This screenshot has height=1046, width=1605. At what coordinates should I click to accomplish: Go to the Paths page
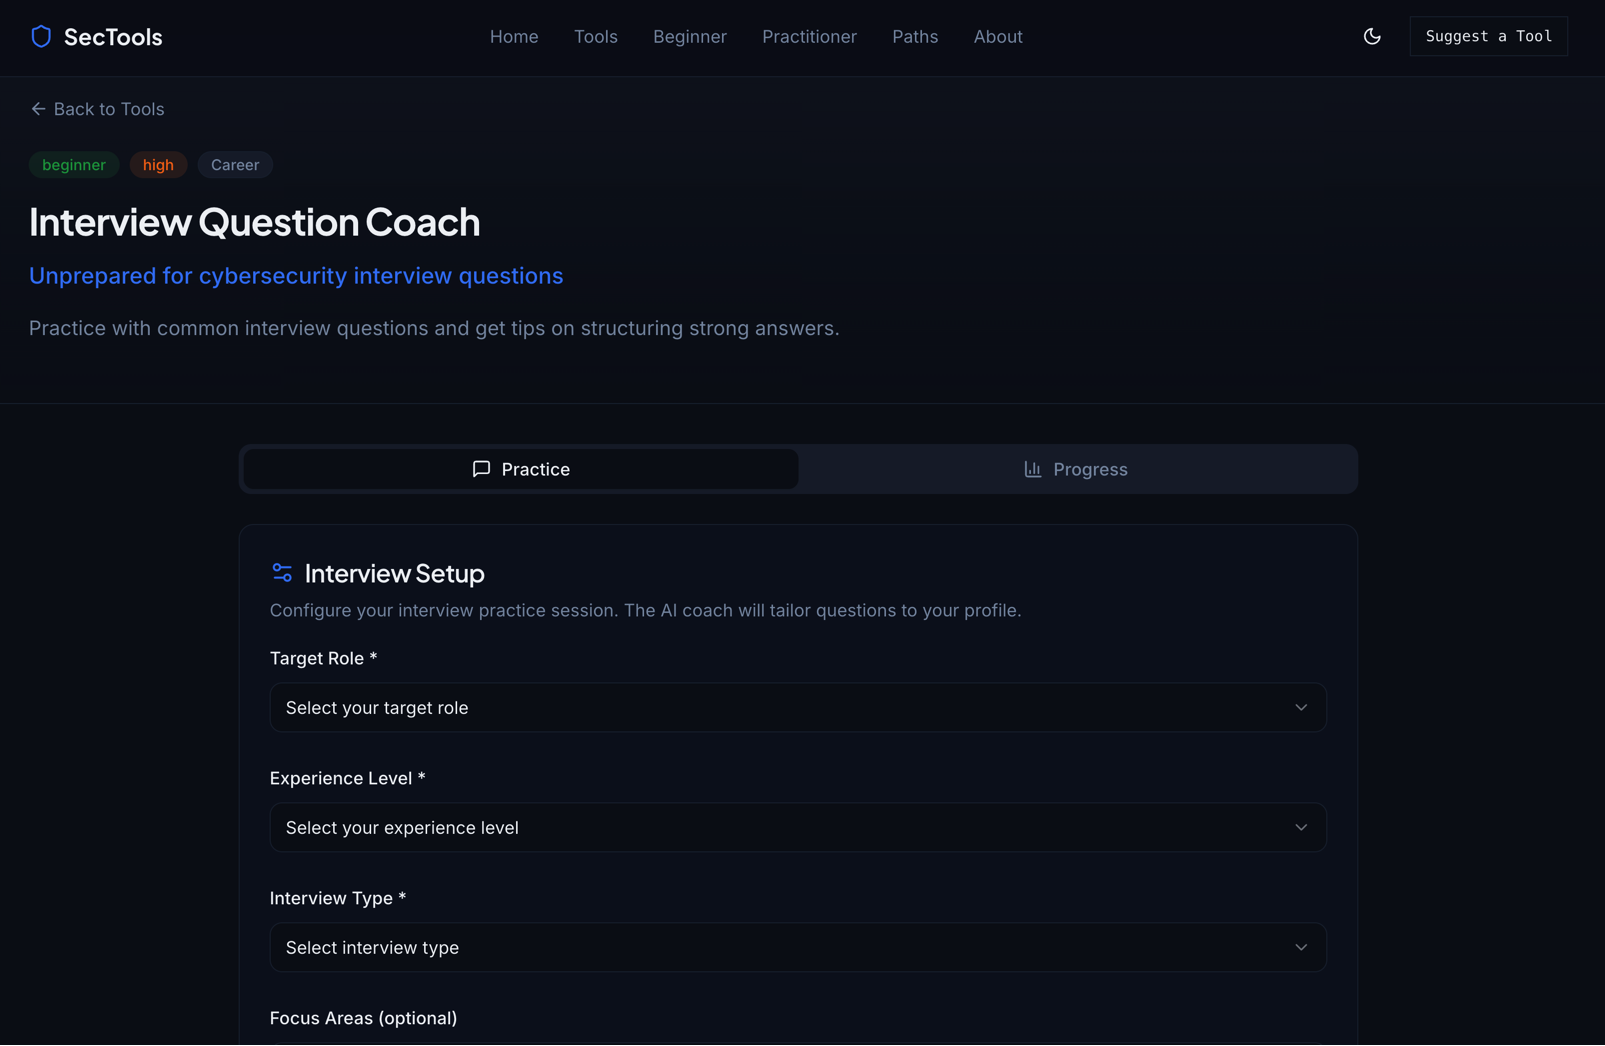click(x=914, y=36)
